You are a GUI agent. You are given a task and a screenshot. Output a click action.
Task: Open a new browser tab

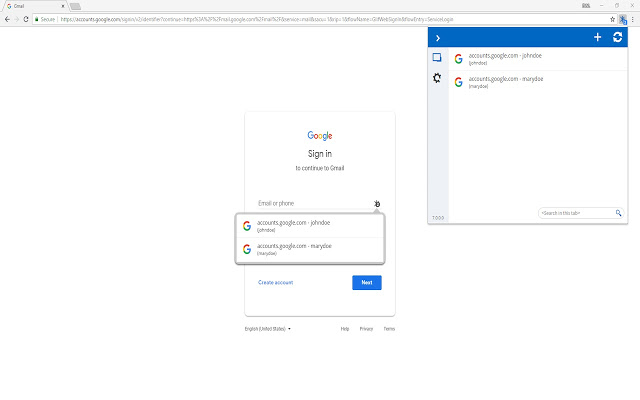pyautogui.click(x=75, y=6)
